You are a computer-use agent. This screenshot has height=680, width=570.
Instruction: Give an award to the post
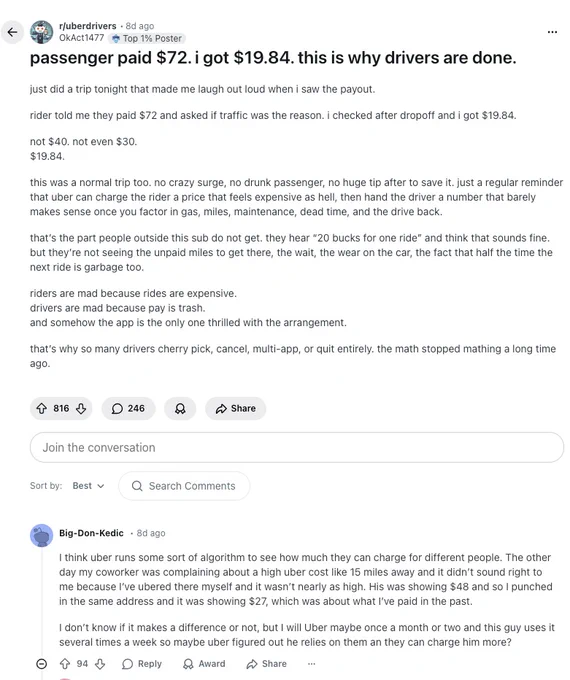coord(180,408)
